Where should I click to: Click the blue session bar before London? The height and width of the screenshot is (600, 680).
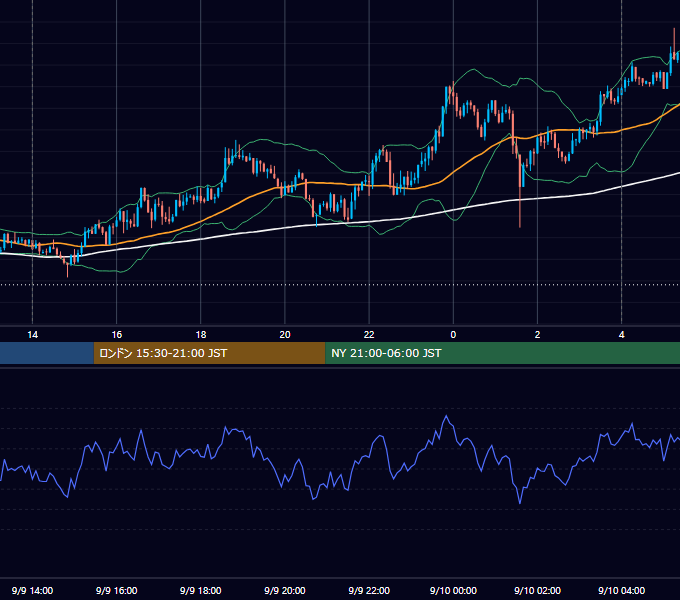(47, 353)
